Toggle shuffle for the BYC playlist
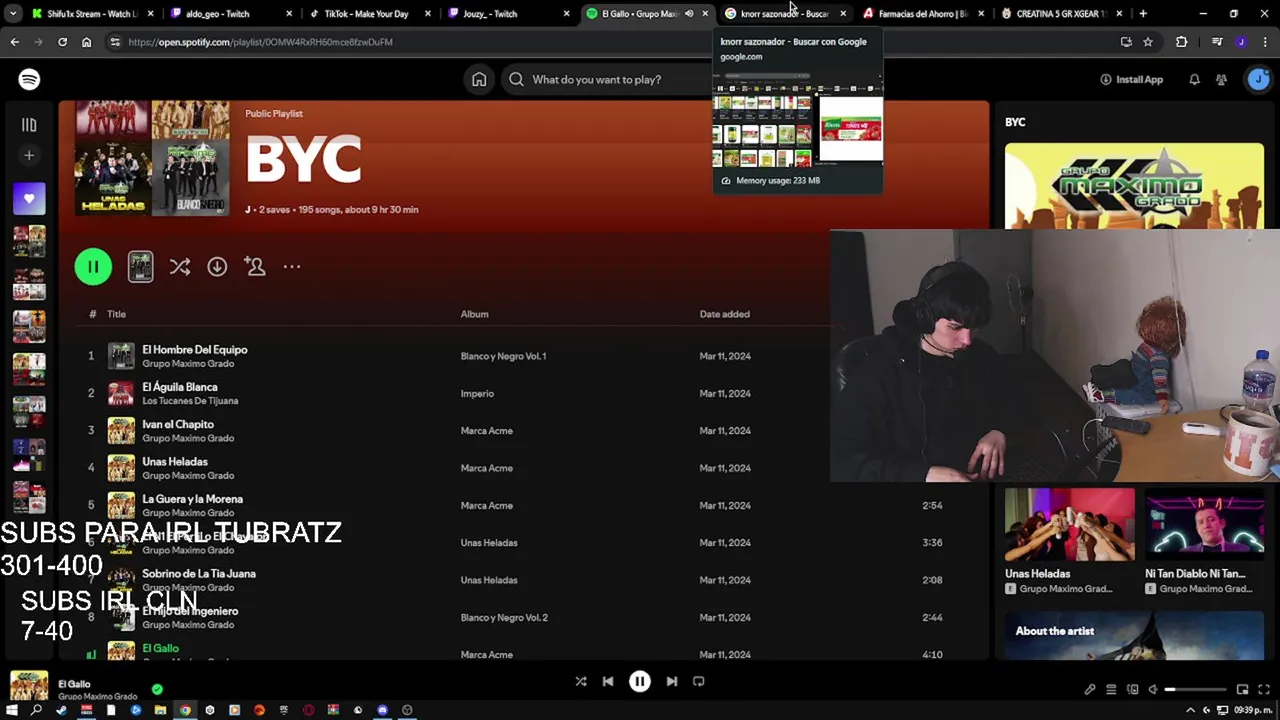Viewport: 1280px width, 720px height. point(179,266)
